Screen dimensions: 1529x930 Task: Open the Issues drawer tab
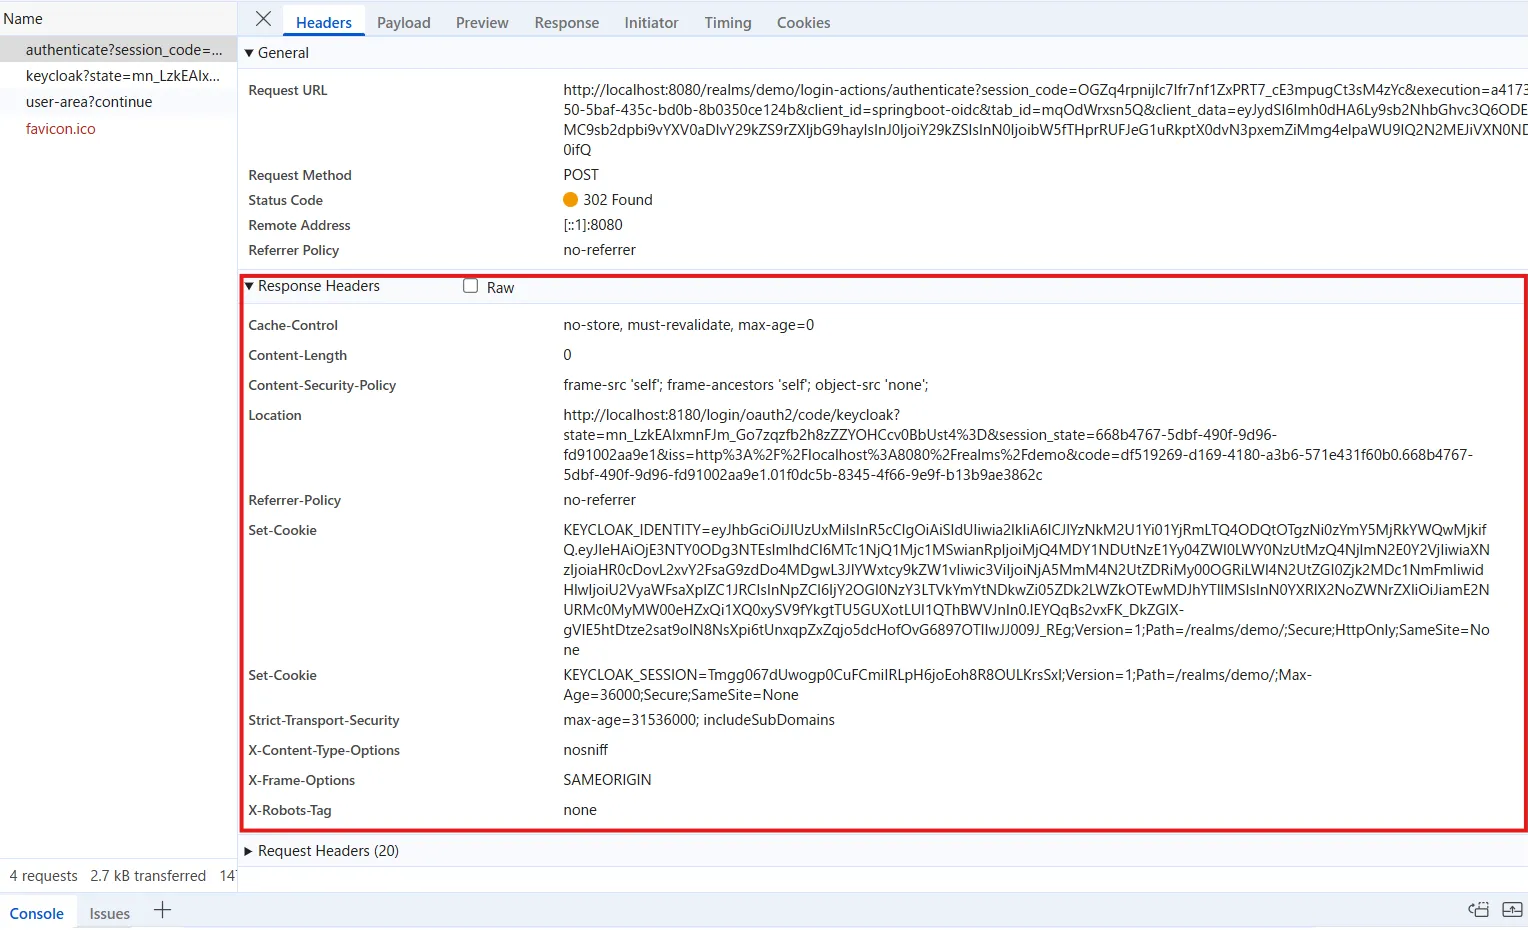(x=109, y=913)
